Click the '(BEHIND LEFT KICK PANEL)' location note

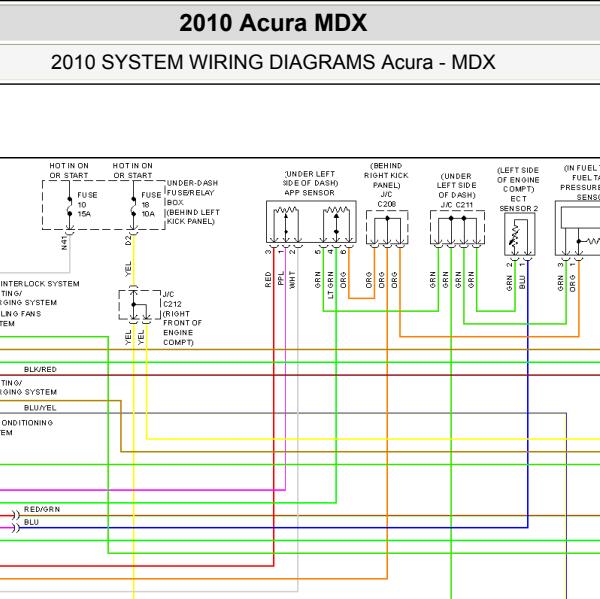193,217
